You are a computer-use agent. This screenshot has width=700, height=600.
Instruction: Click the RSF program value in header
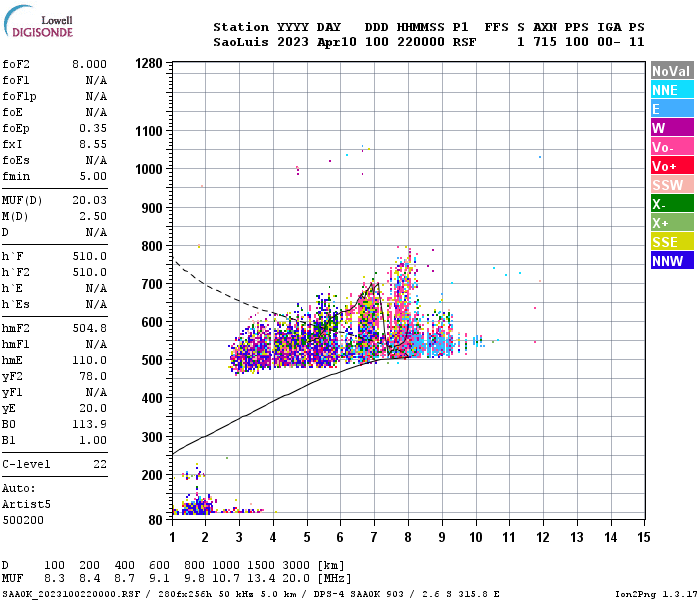[464, 42]
